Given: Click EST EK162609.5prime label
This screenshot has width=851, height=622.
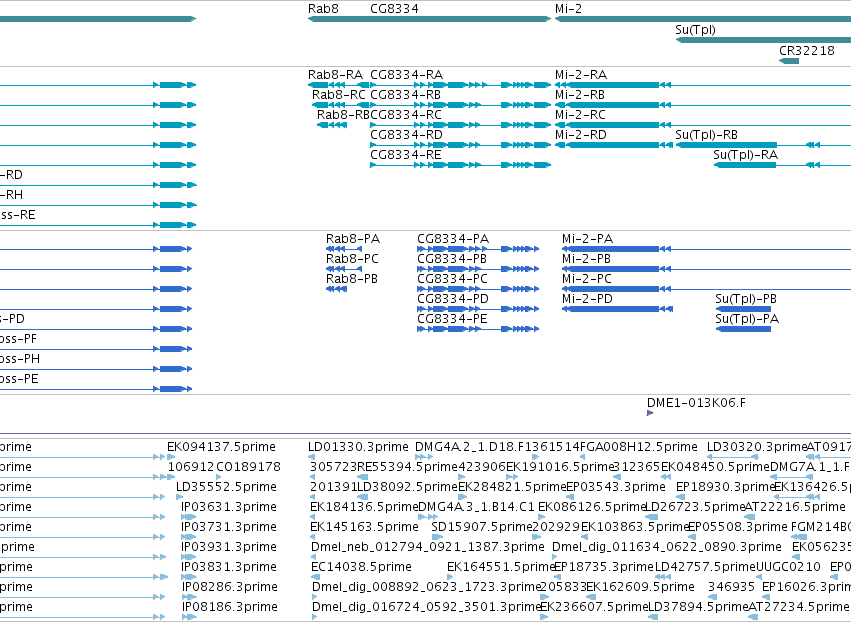Looking at the screenshot, I should (640, 587).
